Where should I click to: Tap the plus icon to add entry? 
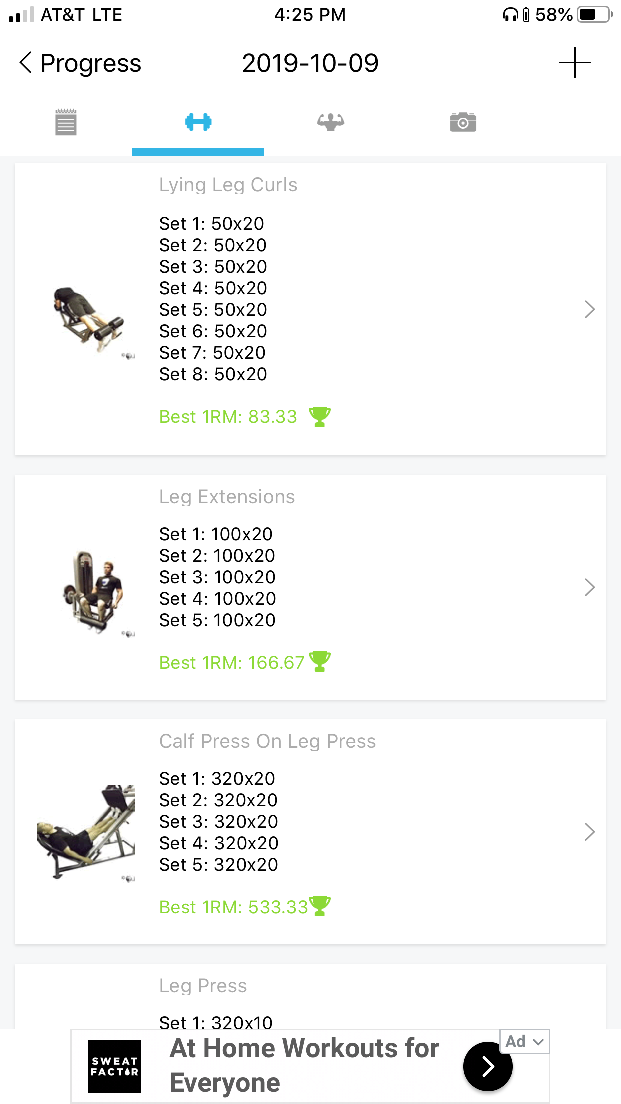tap(575, 63)
